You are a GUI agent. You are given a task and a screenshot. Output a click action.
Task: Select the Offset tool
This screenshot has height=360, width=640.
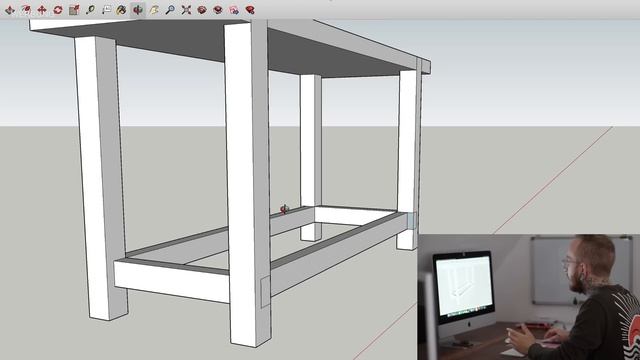point(26,10)
